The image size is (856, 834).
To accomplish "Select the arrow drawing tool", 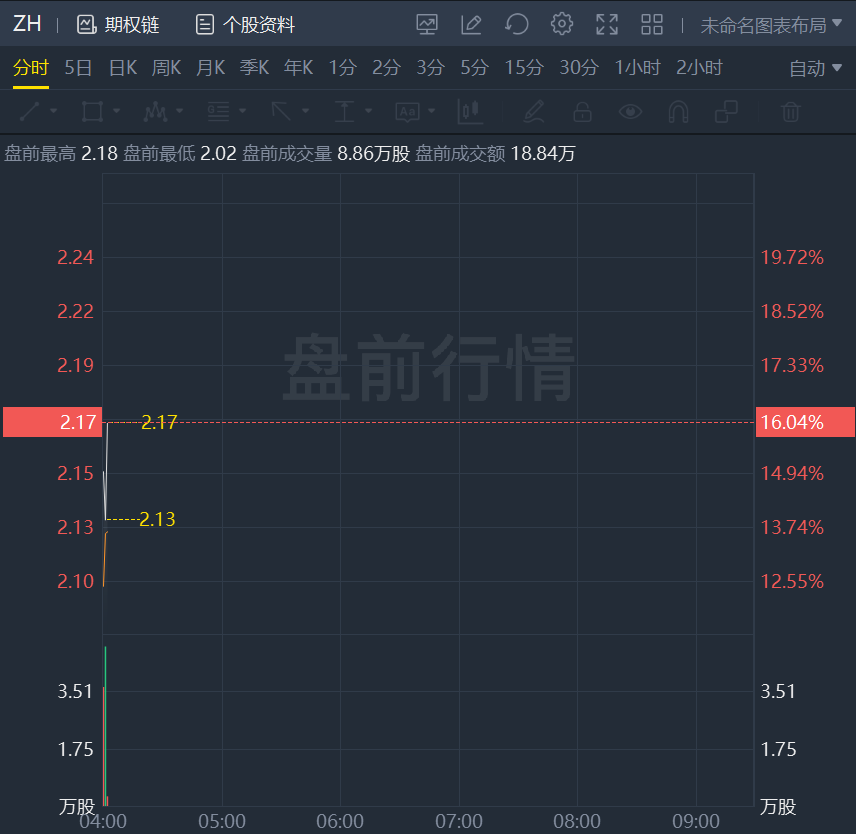I will pos(281,111).
